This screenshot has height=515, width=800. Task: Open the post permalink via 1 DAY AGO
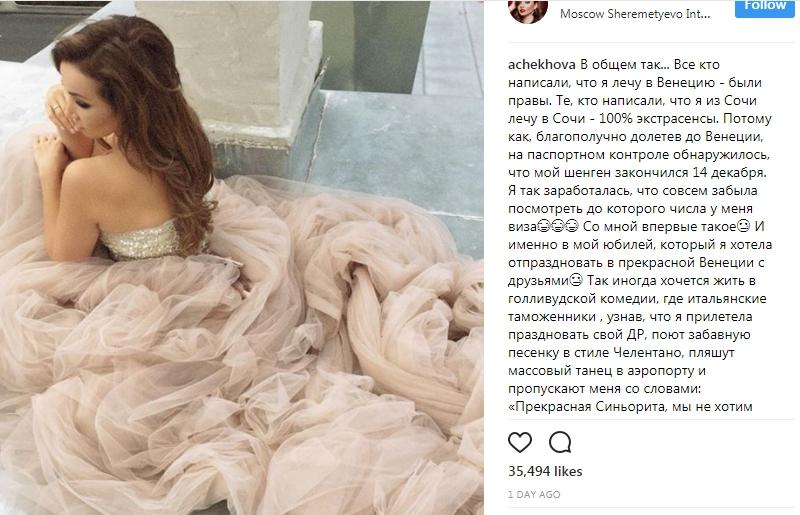point(534,494)
